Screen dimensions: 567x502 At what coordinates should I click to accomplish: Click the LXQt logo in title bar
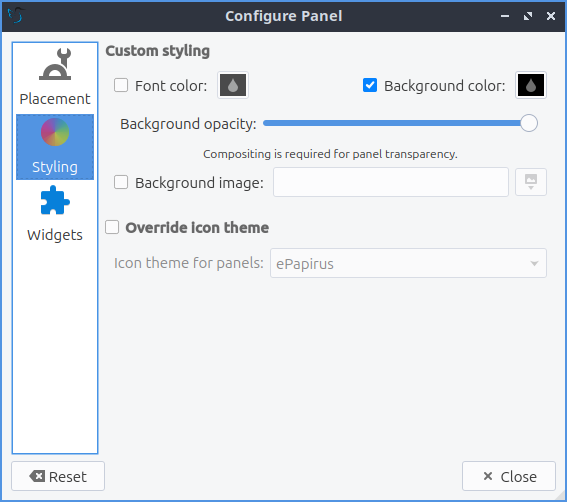coord(16,16)
